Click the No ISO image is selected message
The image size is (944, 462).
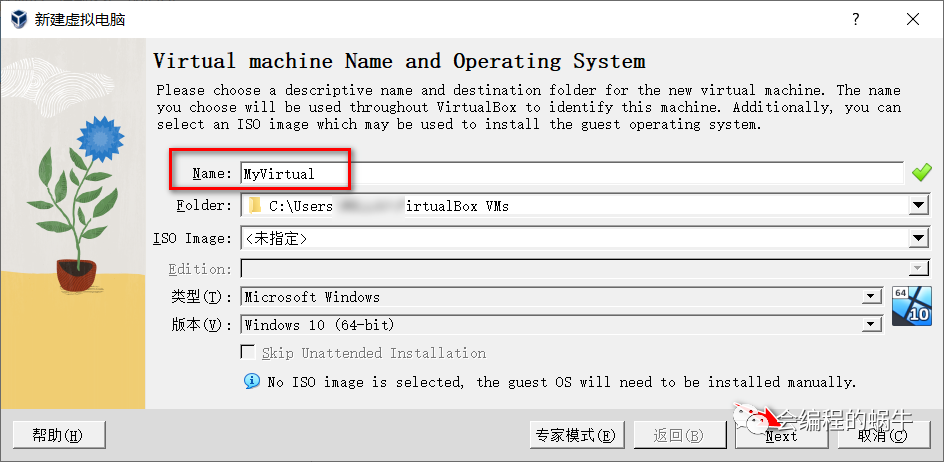(x=561, y=382)
